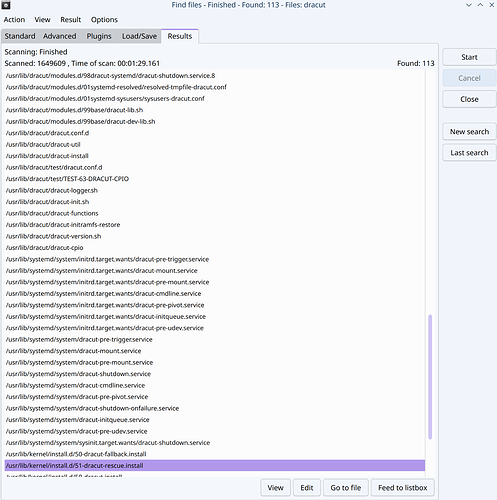Image resolution: width=497 pixels, height=500 pixels.
Task: Click the Edit button below results
Action: click(307, 488)
